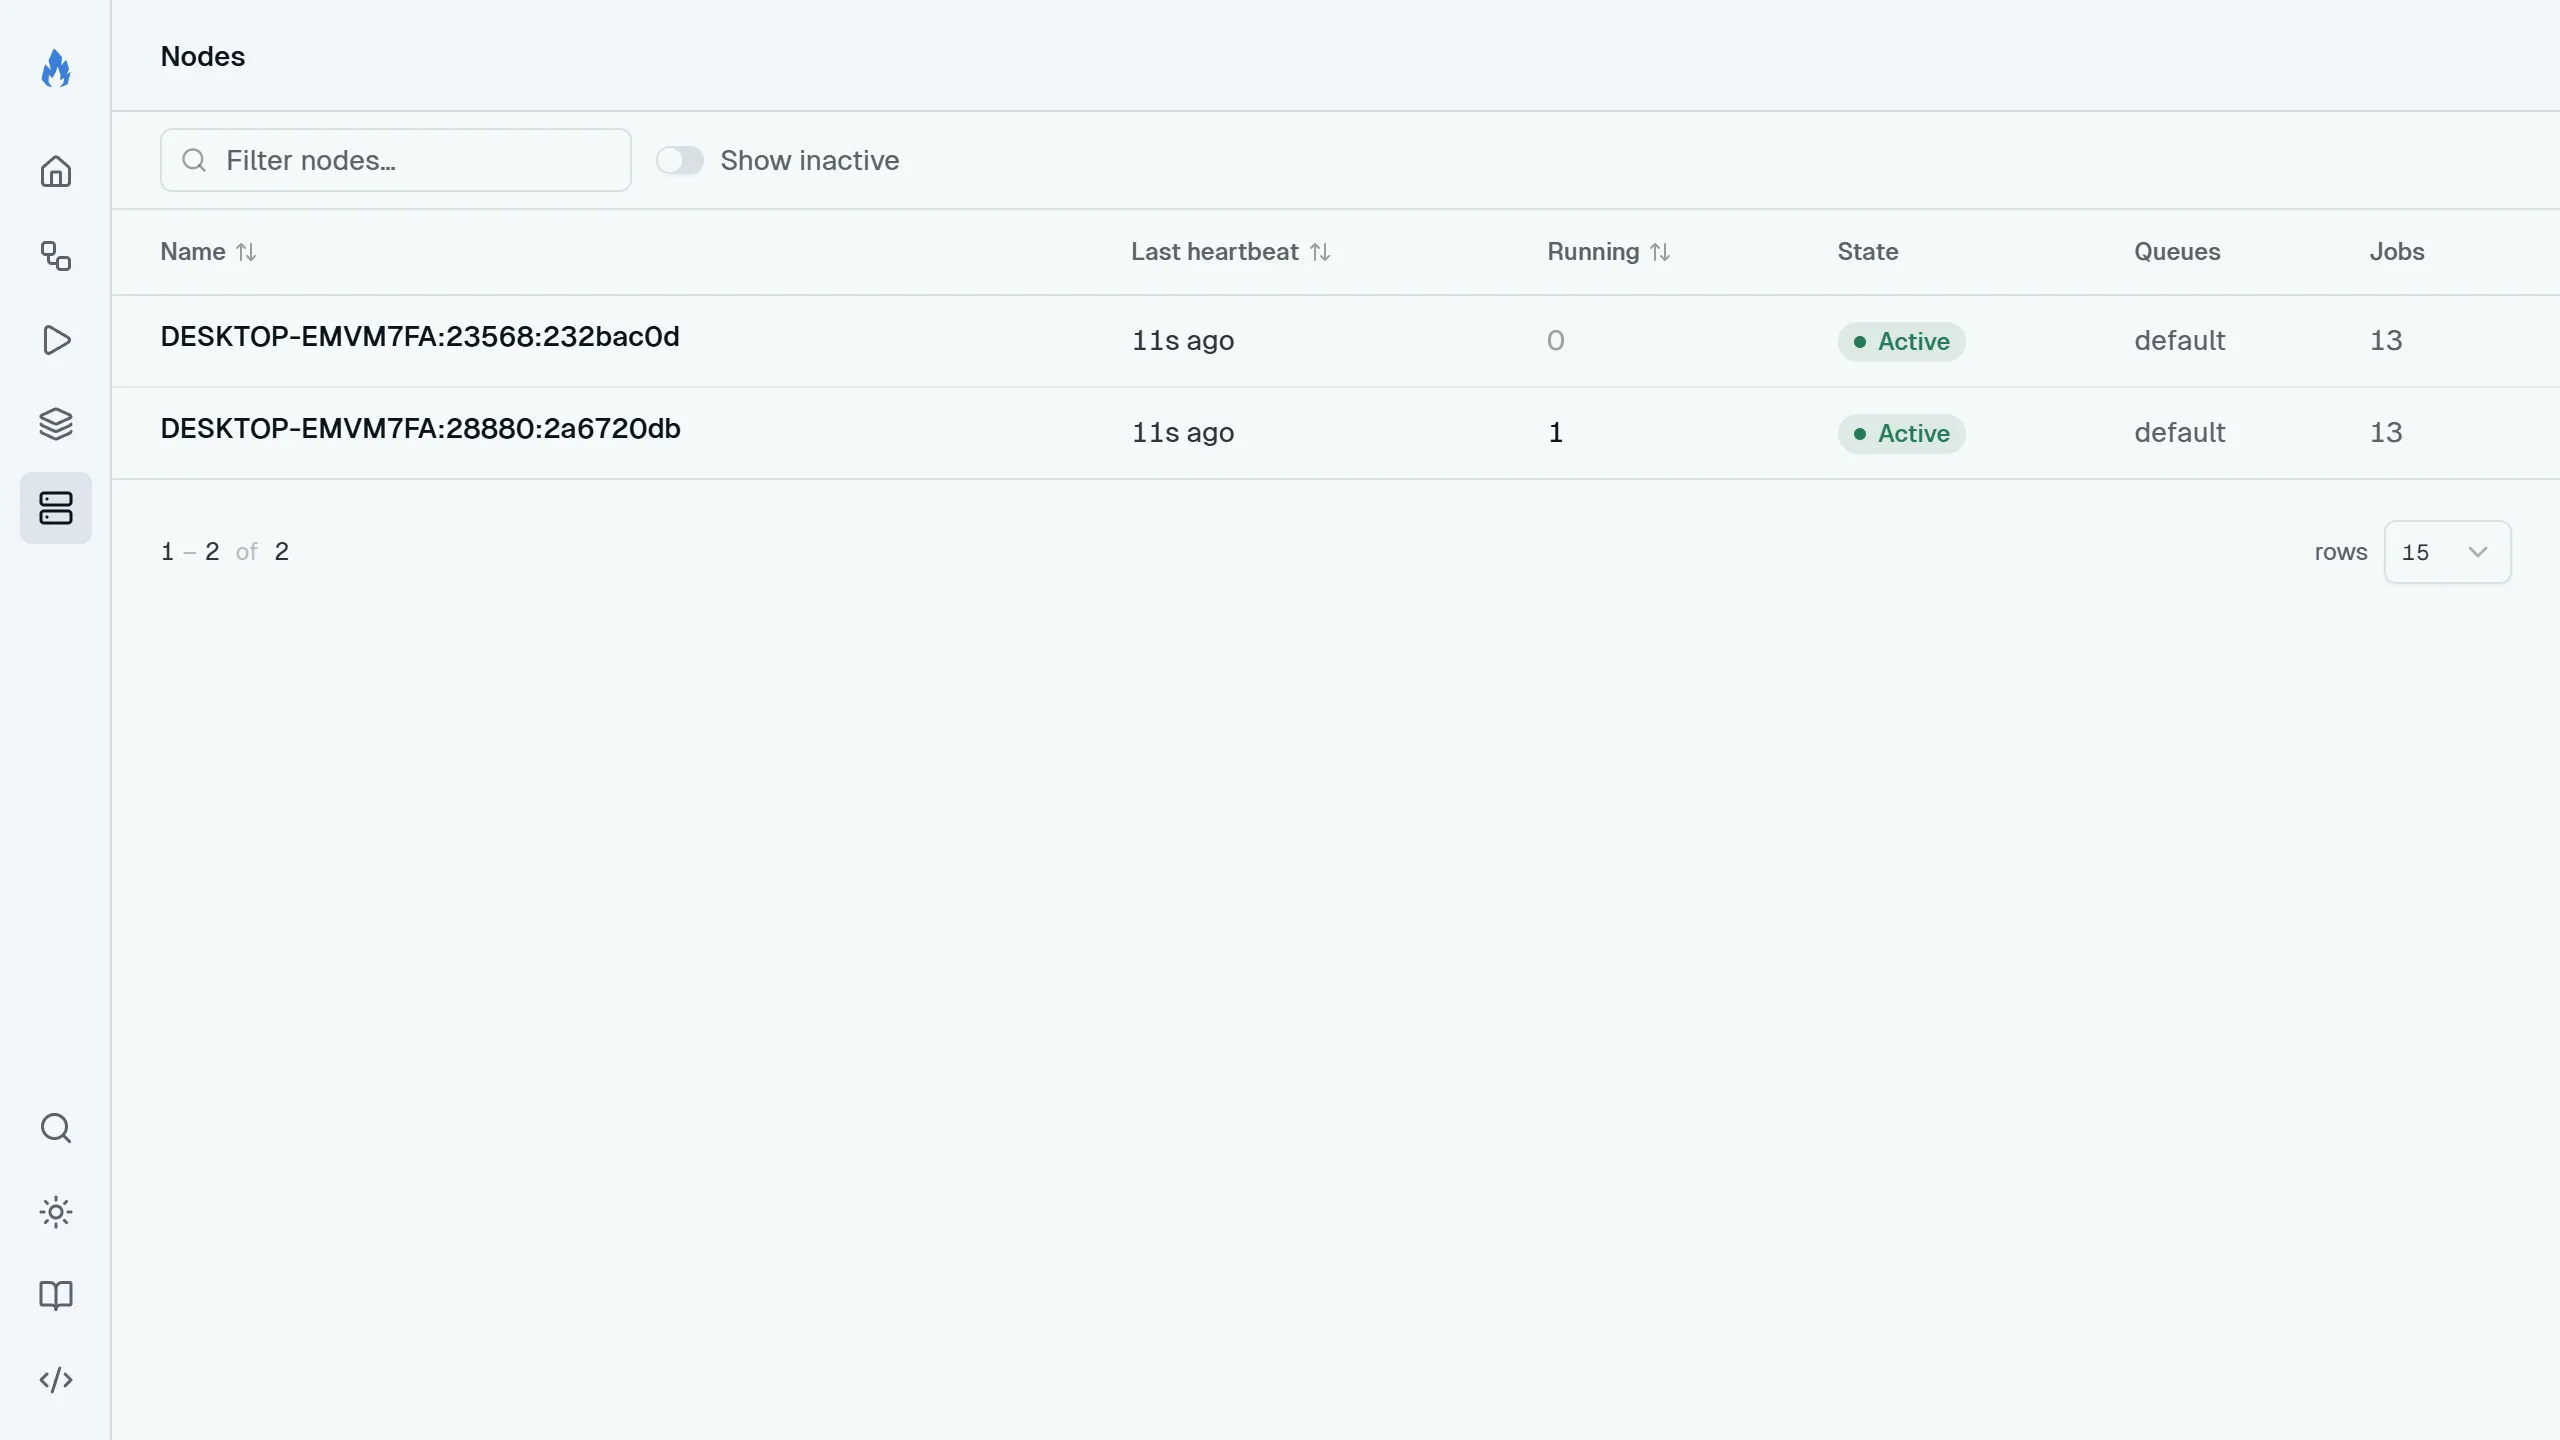Toggle the Show inactive switch
This screenshot has height=1440, width=2560.
coord(680,160)
